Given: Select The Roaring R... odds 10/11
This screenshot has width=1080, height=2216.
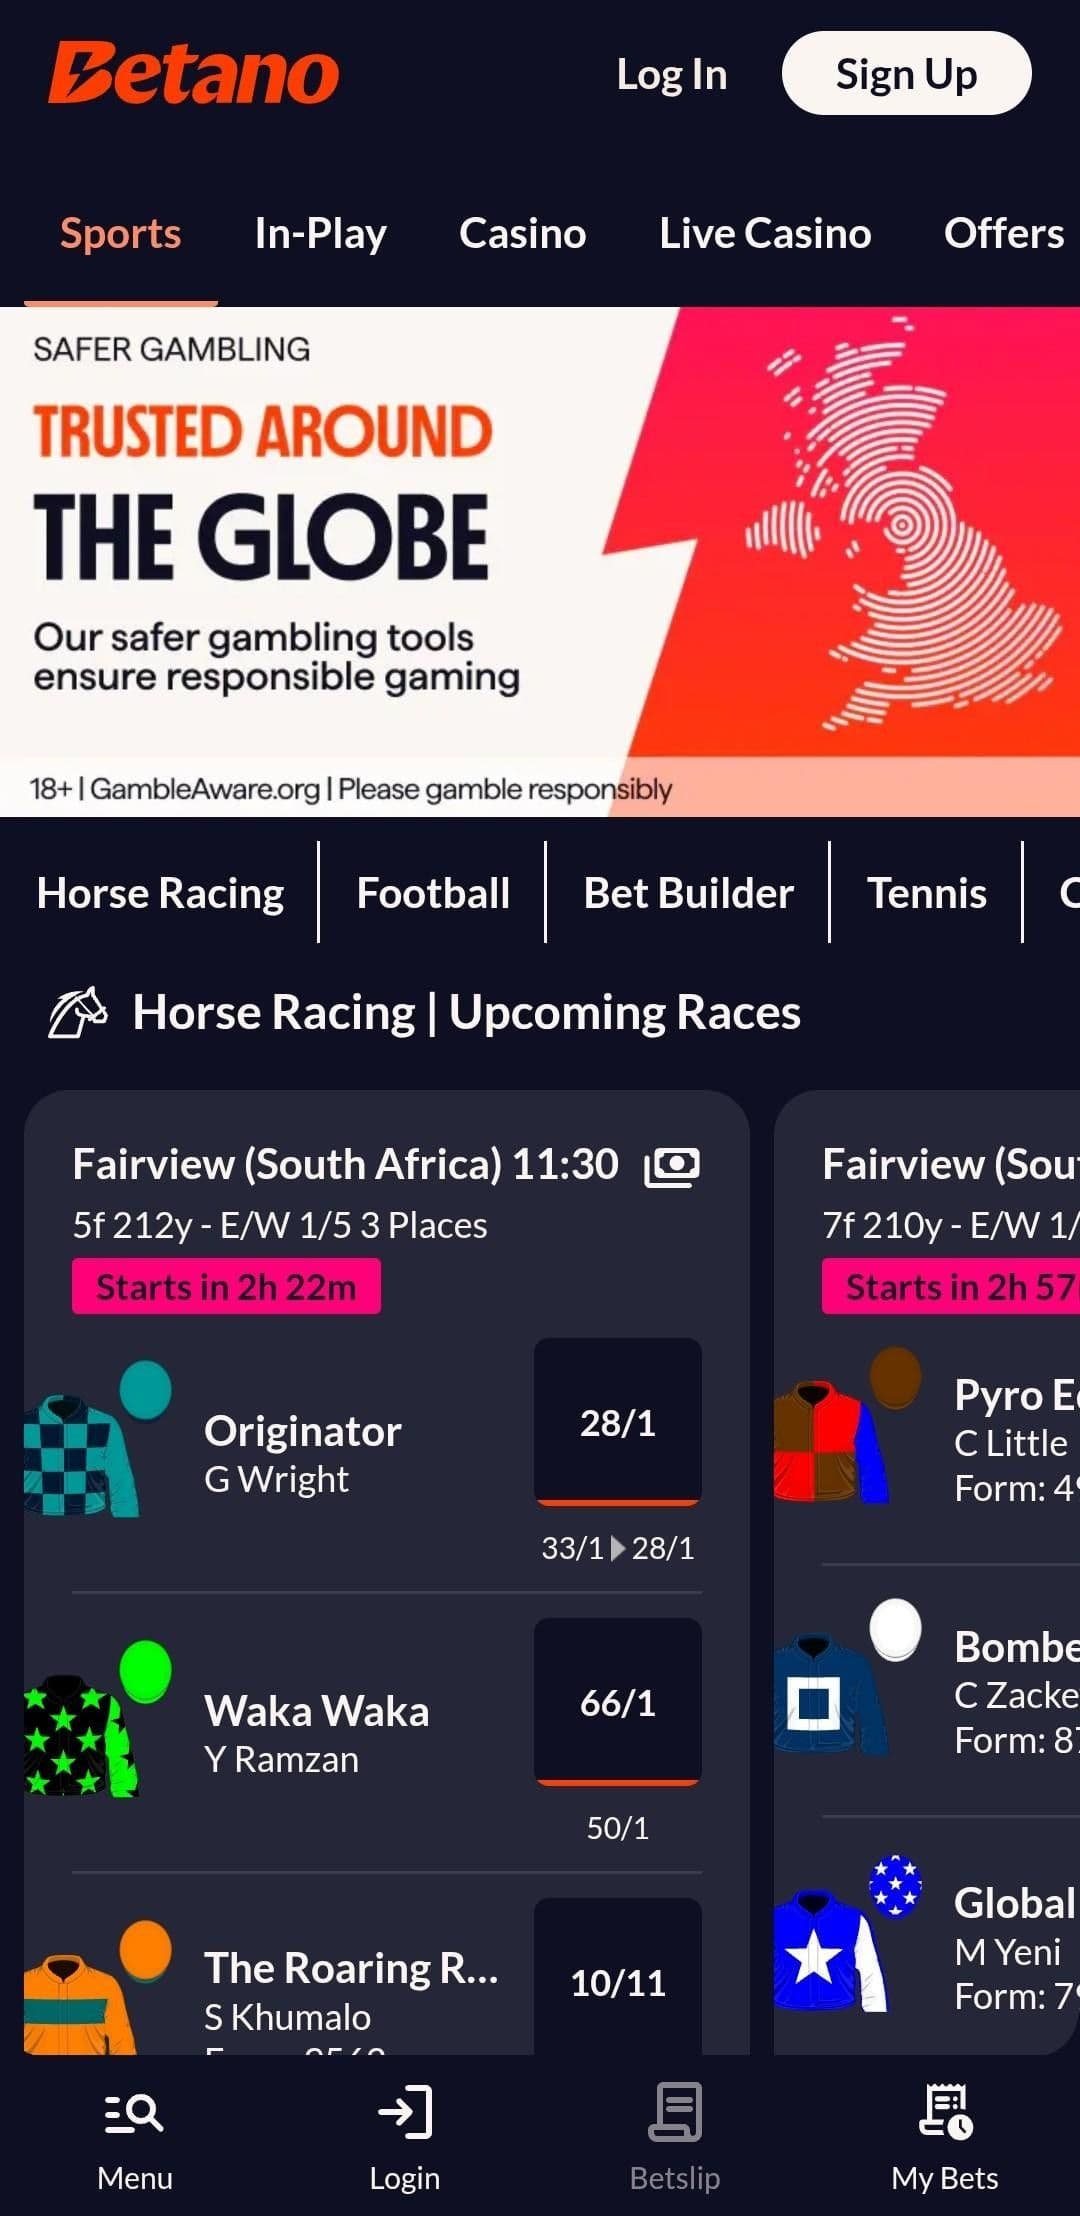Looking at the screenshot, I should tap(618, 1982).
